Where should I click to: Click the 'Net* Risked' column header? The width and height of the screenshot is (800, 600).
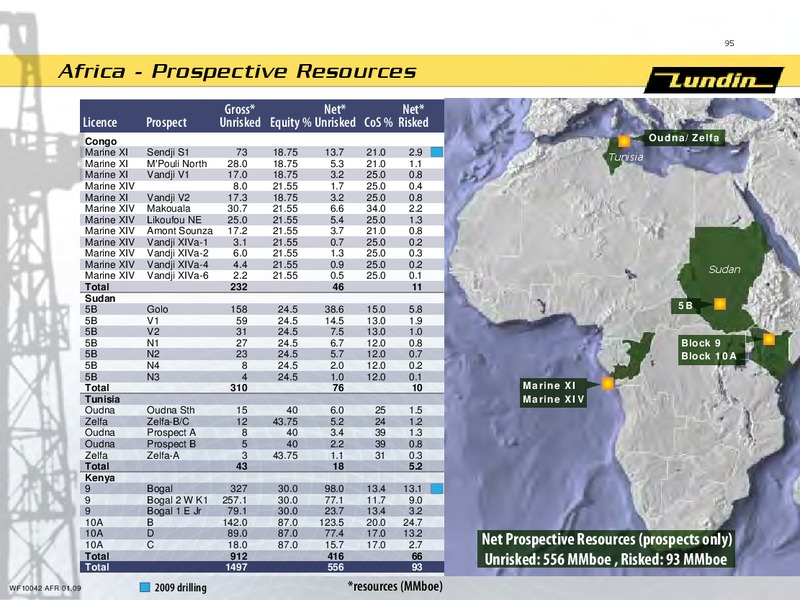tap(413, 116)
